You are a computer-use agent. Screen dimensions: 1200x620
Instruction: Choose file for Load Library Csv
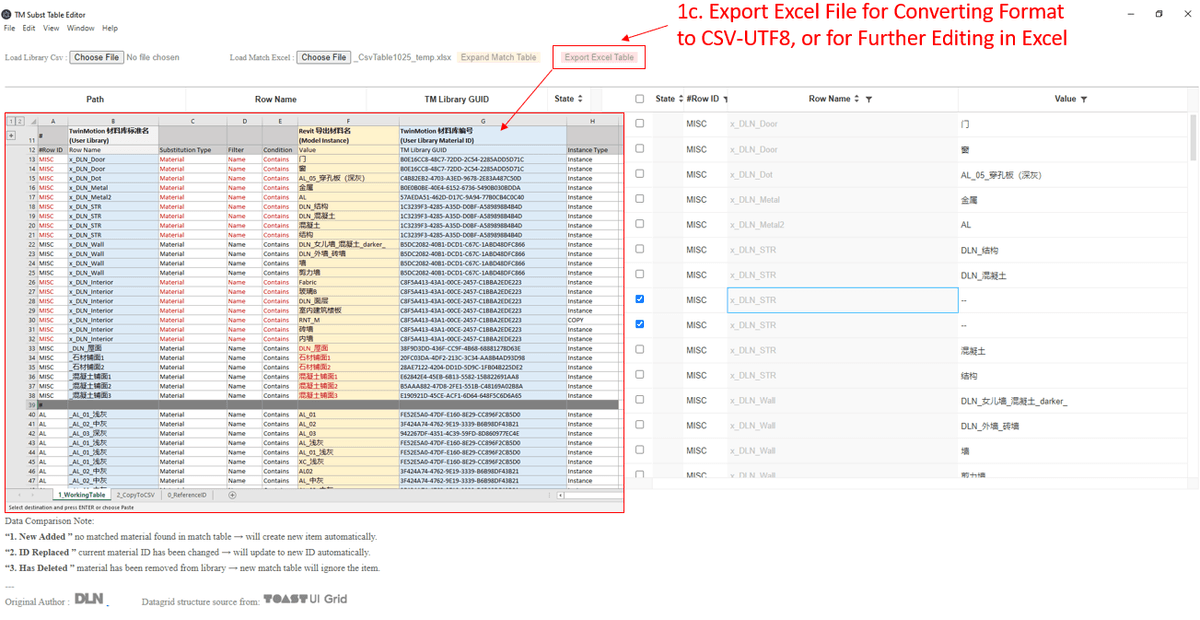tap(97, 57)
